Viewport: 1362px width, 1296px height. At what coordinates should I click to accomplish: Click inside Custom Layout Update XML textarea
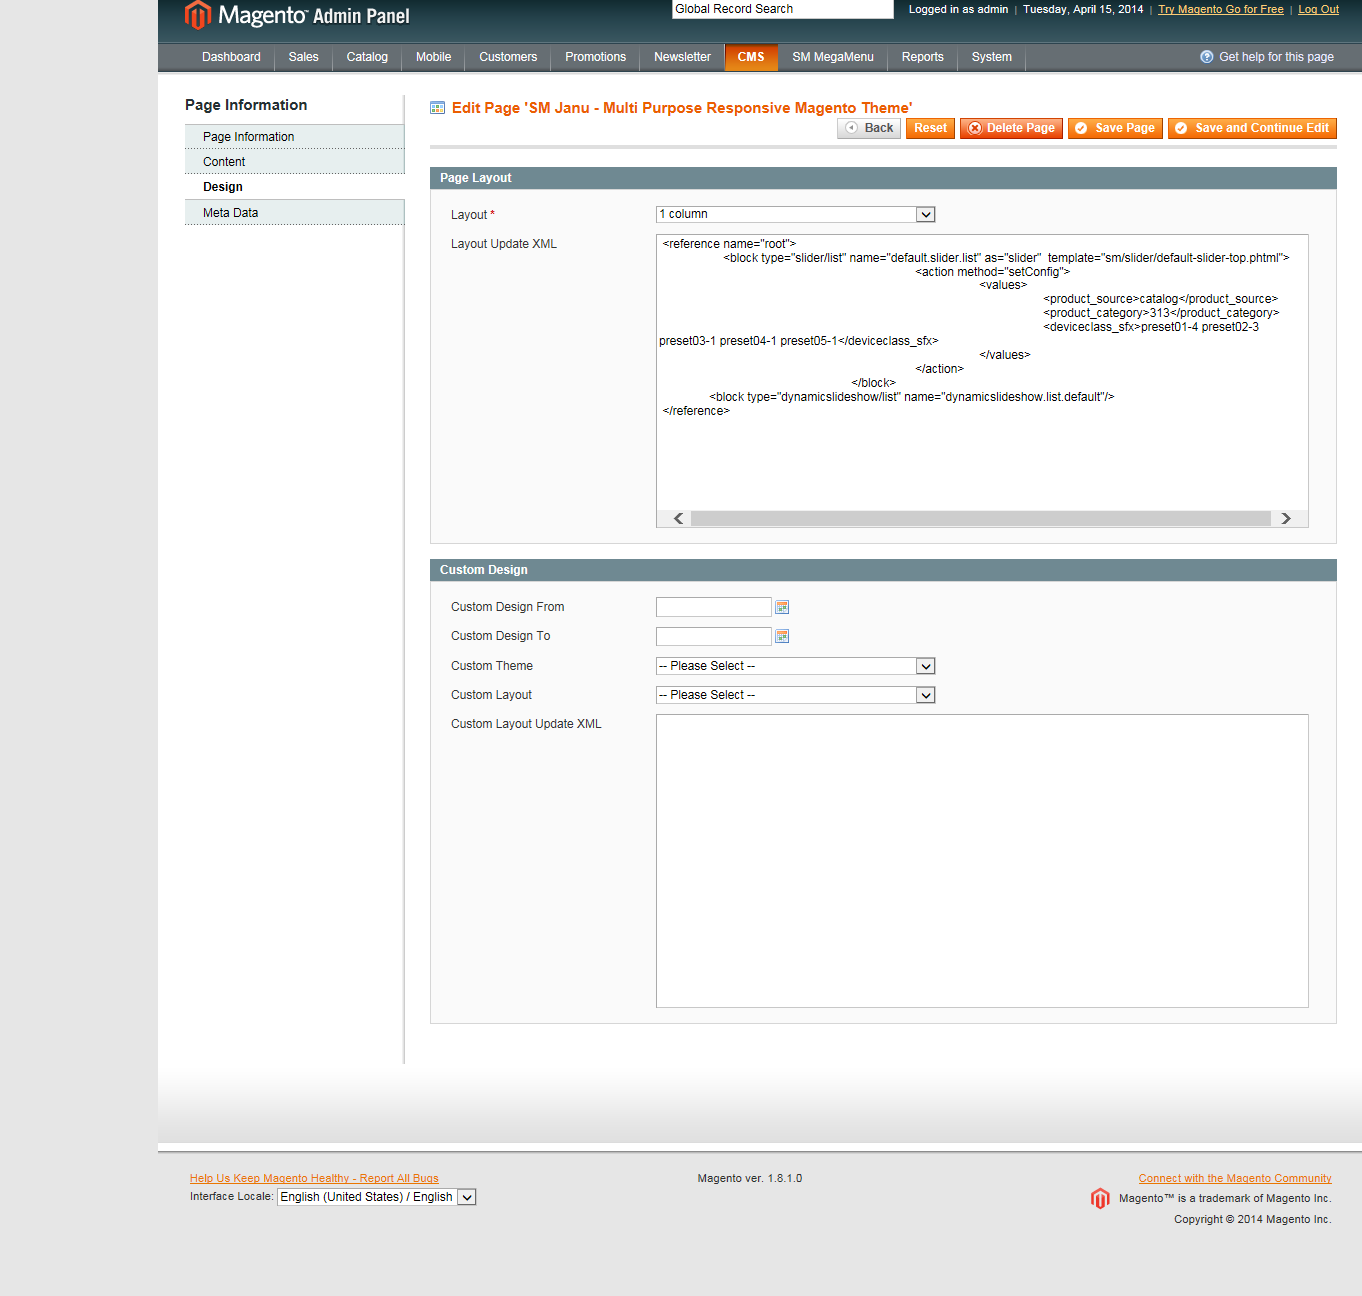point(982,861)
